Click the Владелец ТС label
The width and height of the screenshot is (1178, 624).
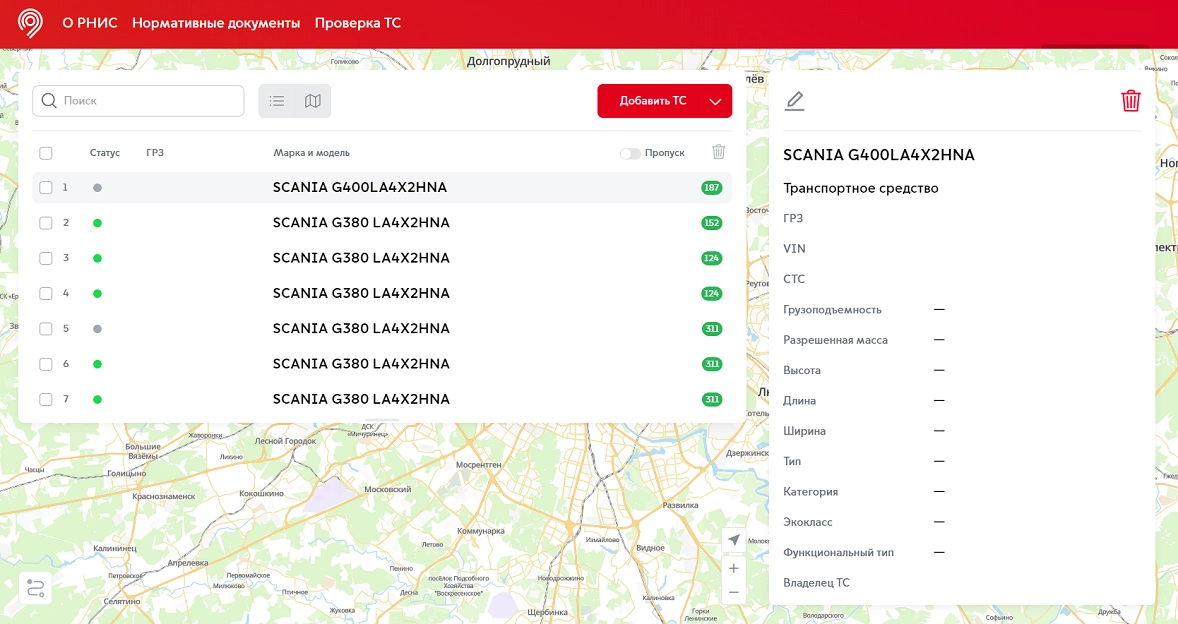[817, 583]
